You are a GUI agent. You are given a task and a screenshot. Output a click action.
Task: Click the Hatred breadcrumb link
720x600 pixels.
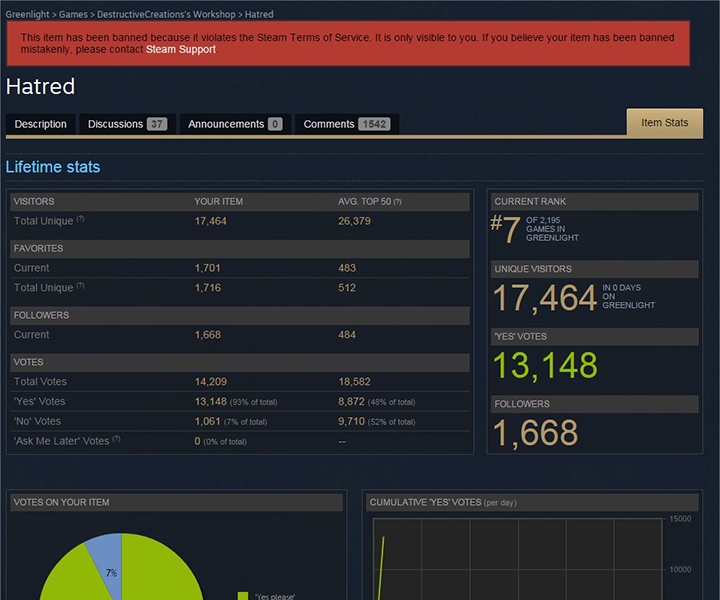coord(259,15)
